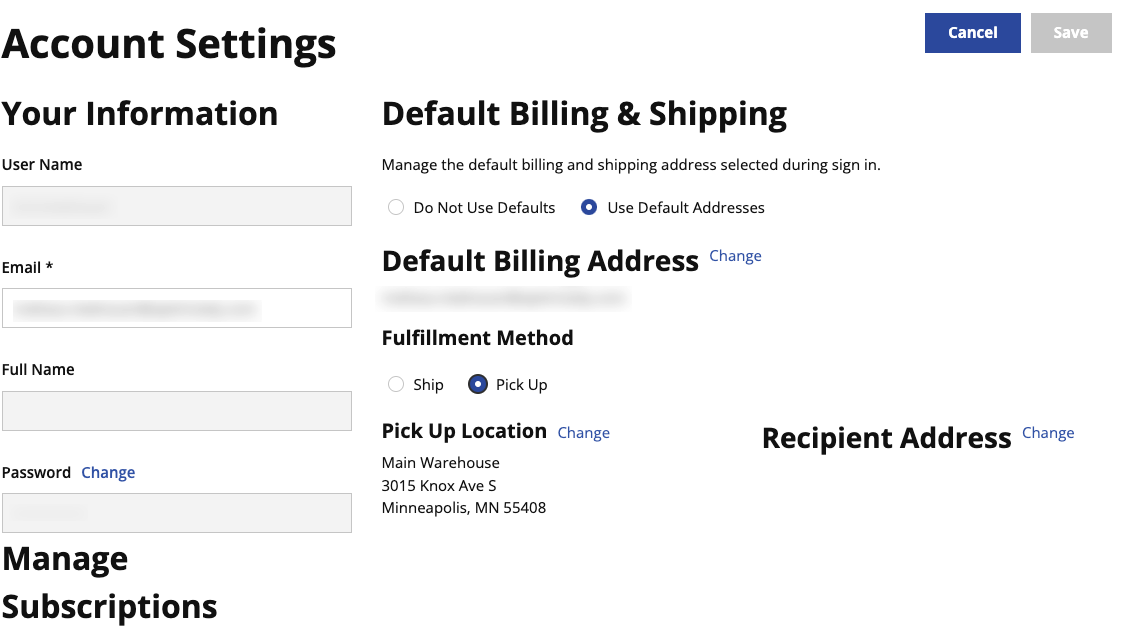Click the Password field
The image size is (1132, 636).
pos(176,513)
